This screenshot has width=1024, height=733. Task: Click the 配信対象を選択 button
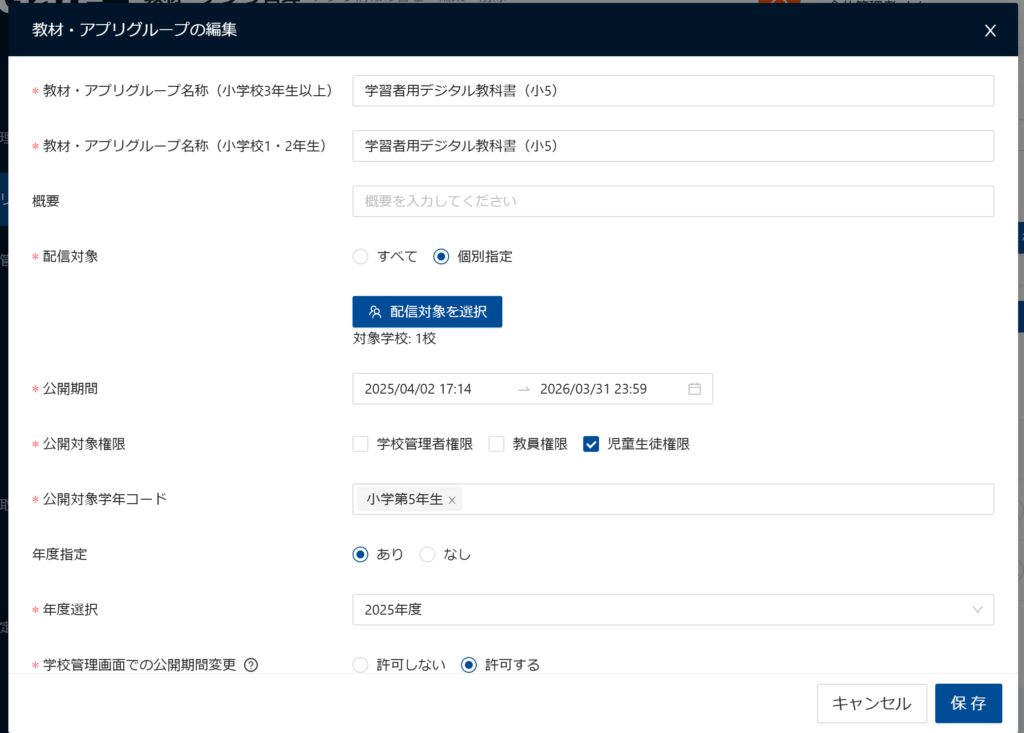pyautogui.click(x=427, y=312)
